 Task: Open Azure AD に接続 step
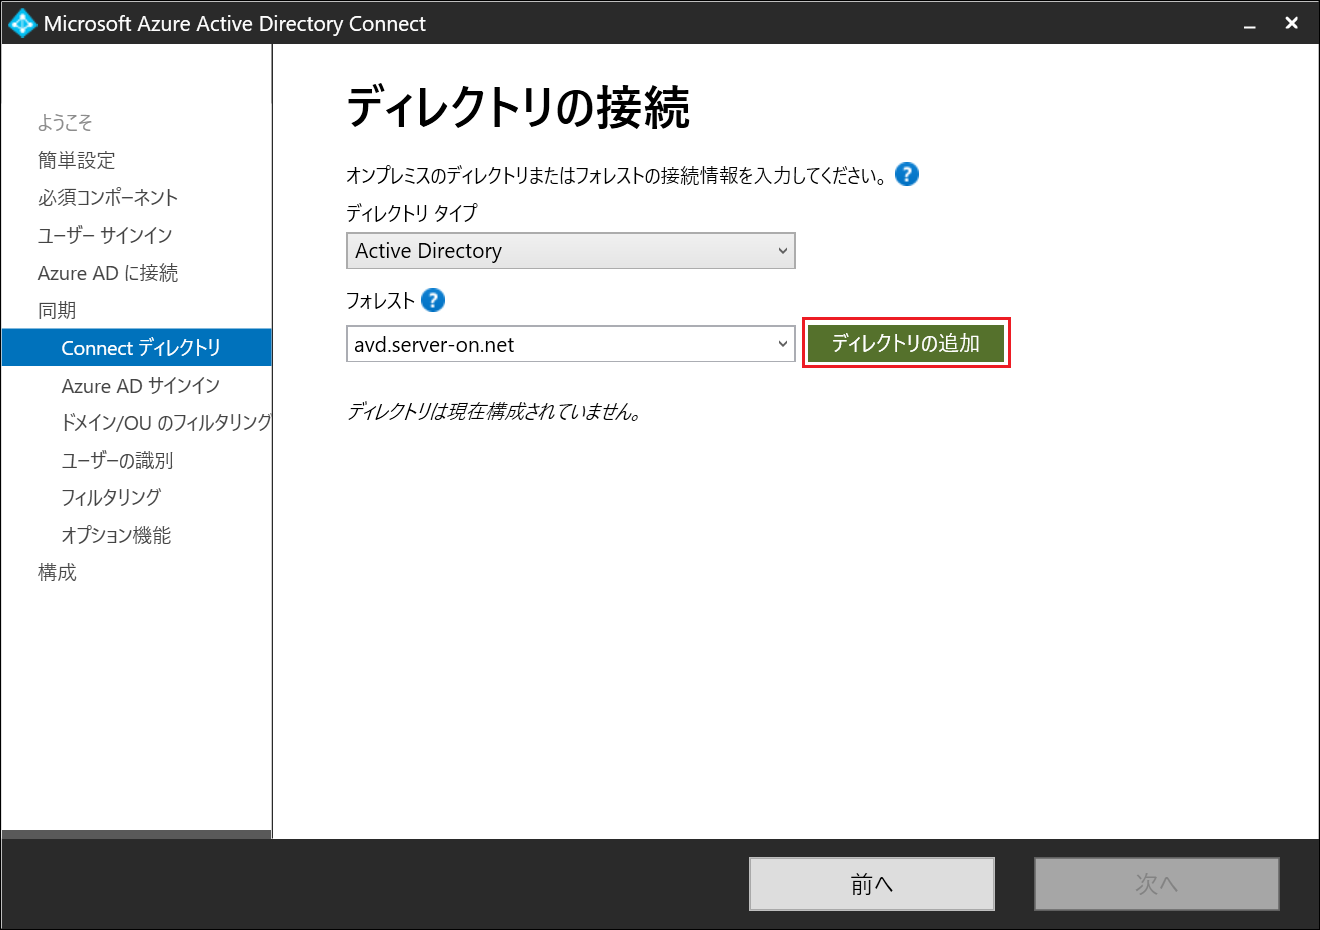point(108,273)
